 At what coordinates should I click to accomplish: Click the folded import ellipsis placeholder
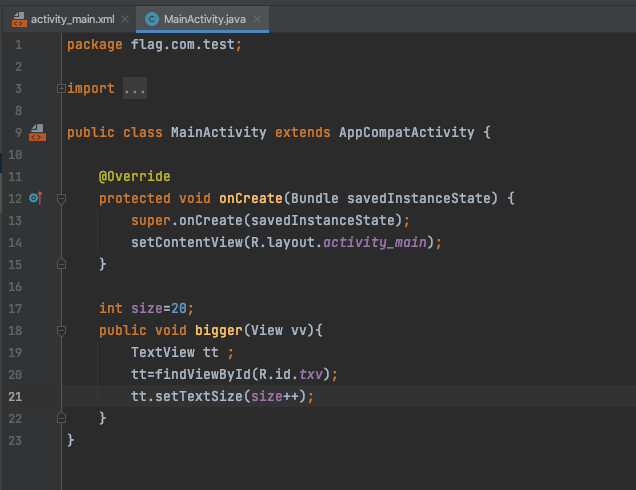[x=135, y=89]
